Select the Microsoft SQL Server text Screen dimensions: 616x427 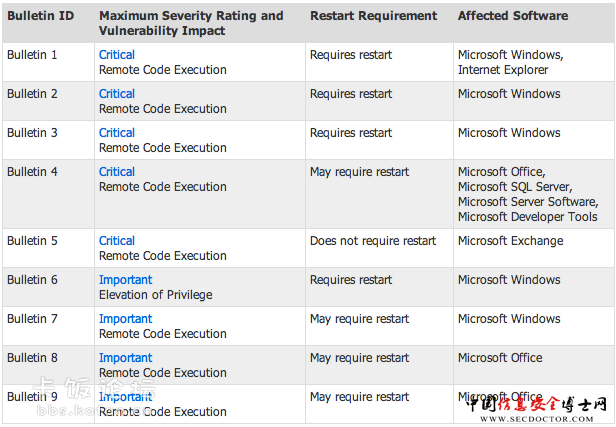tap(515, 187)
